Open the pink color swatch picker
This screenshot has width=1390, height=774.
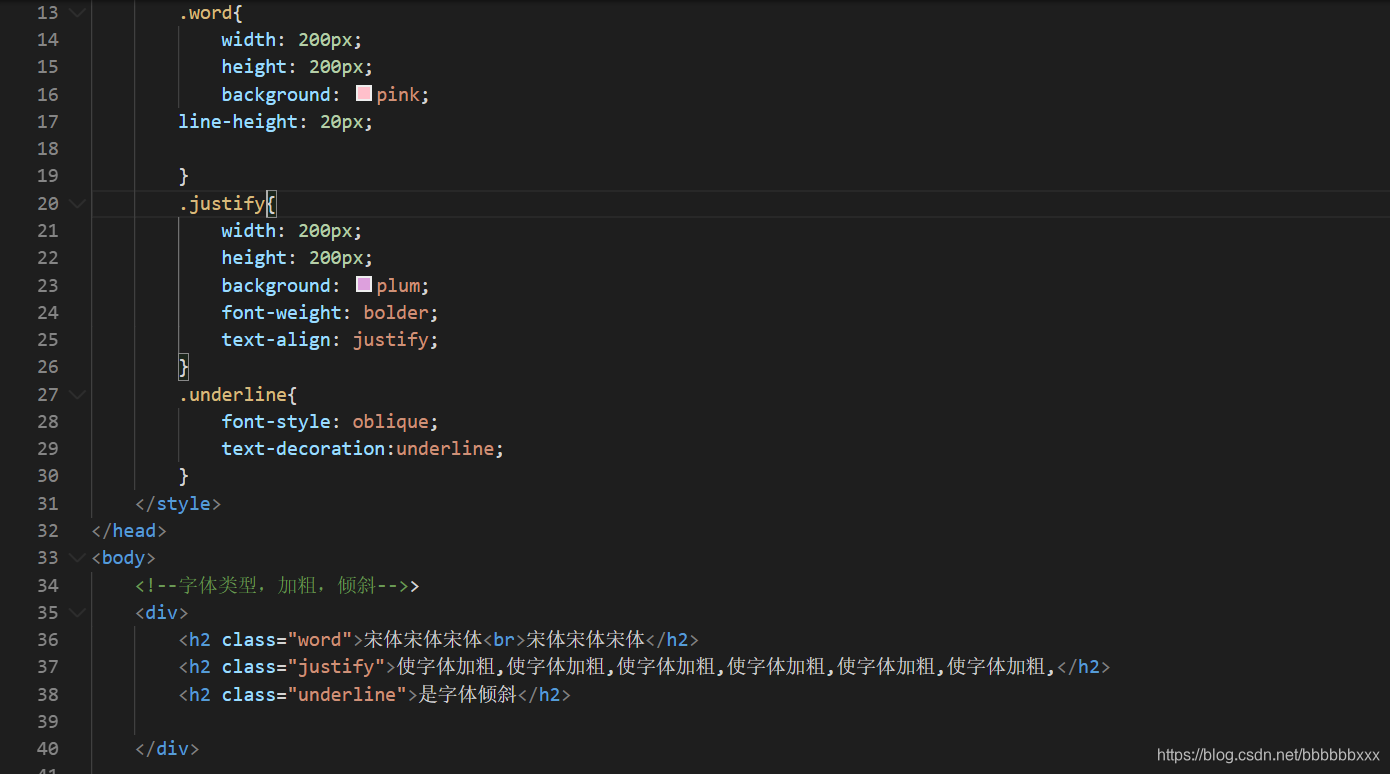(x=364, y=94)
